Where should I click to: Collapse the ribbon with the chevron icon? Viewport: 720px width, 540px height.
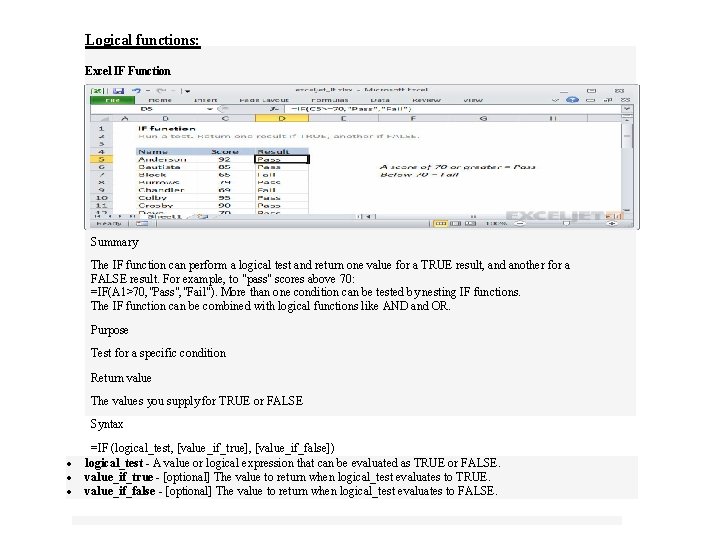(555, 100)
